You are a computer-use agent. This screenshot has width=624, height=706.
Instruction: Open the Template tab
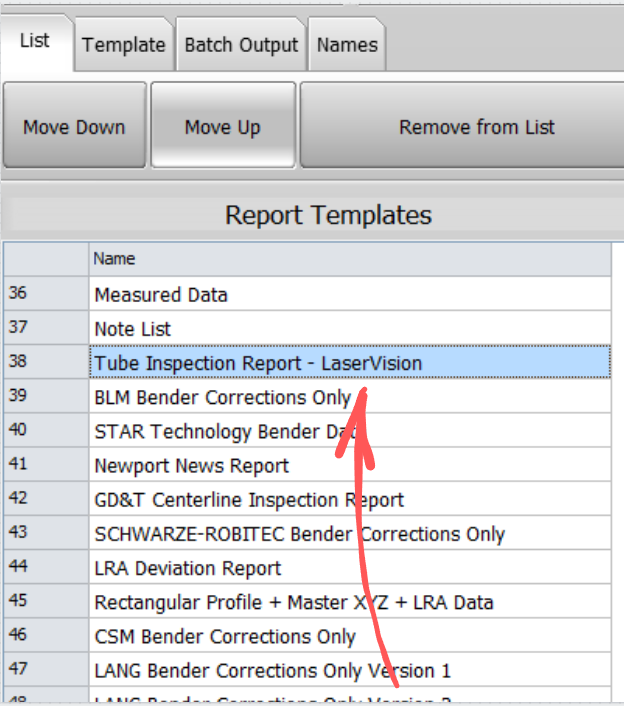123,45
